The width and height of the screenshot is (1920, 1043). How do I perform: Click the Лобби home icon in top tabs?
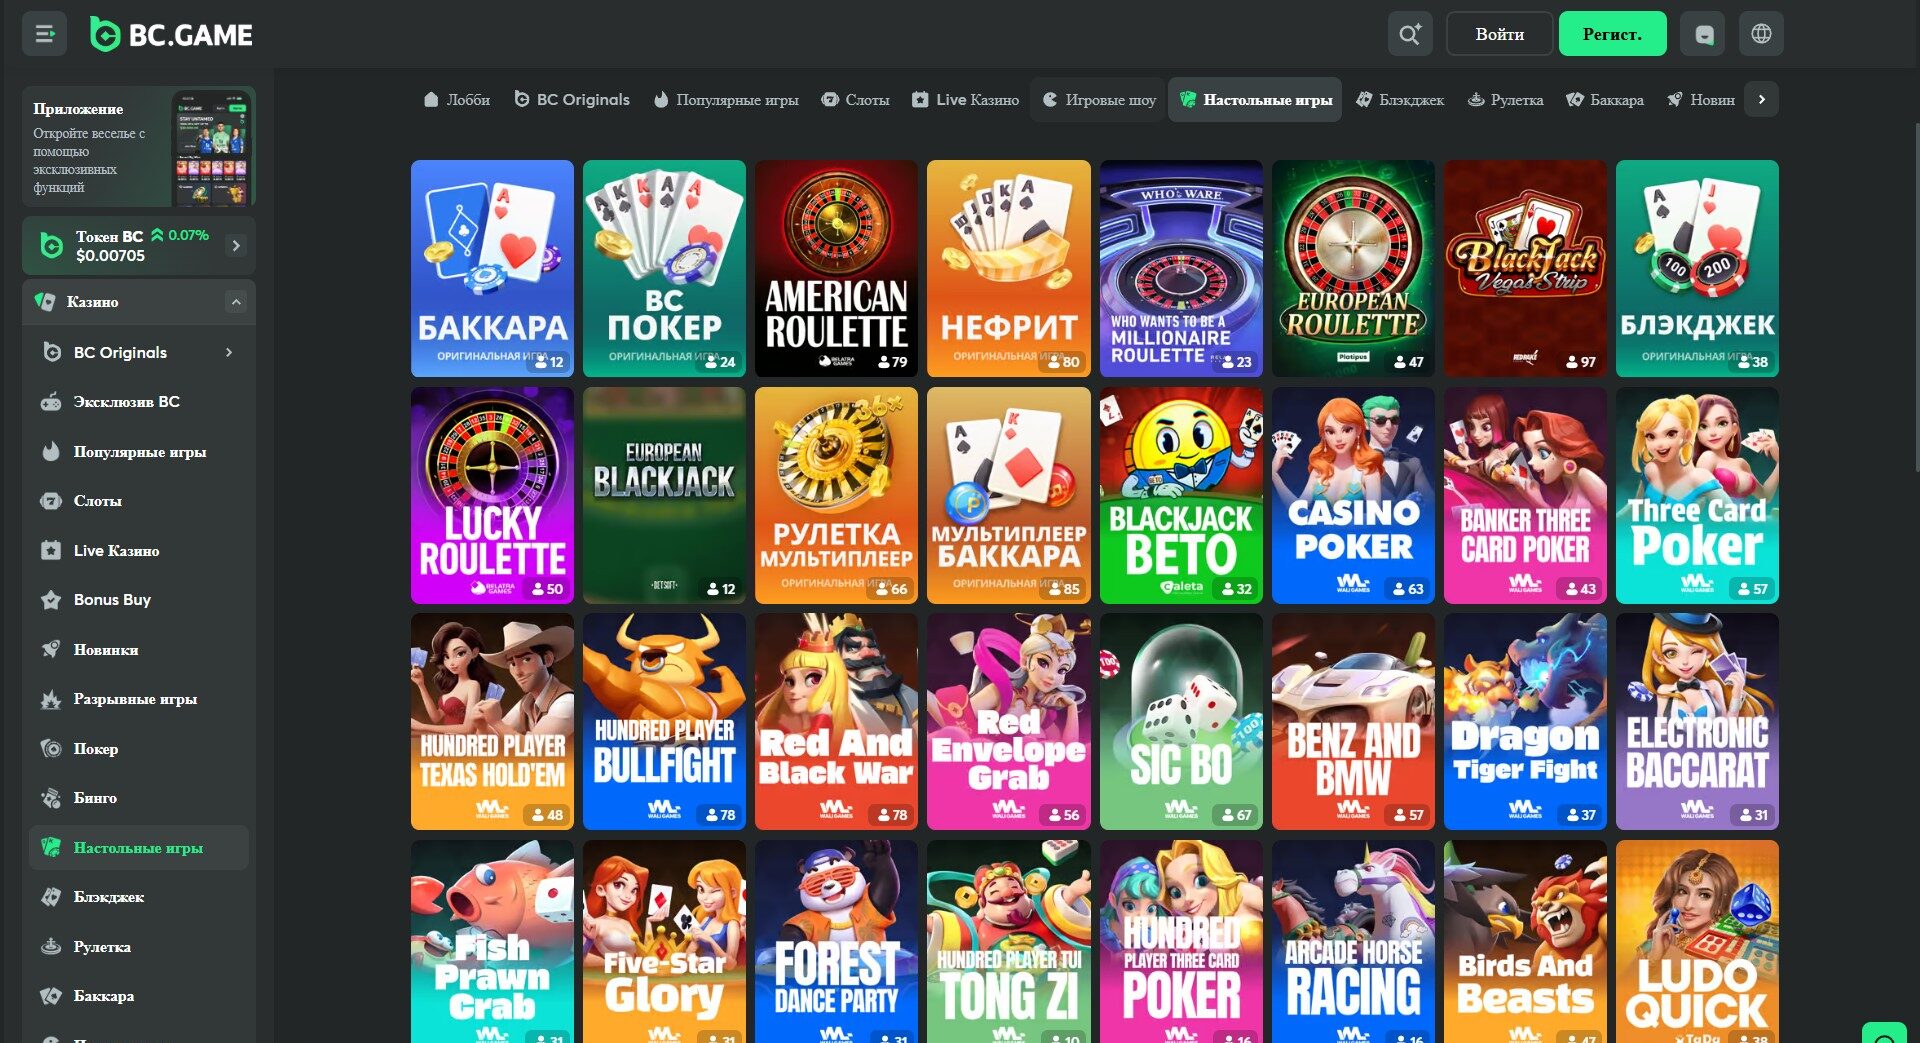[x=431, y=100]
